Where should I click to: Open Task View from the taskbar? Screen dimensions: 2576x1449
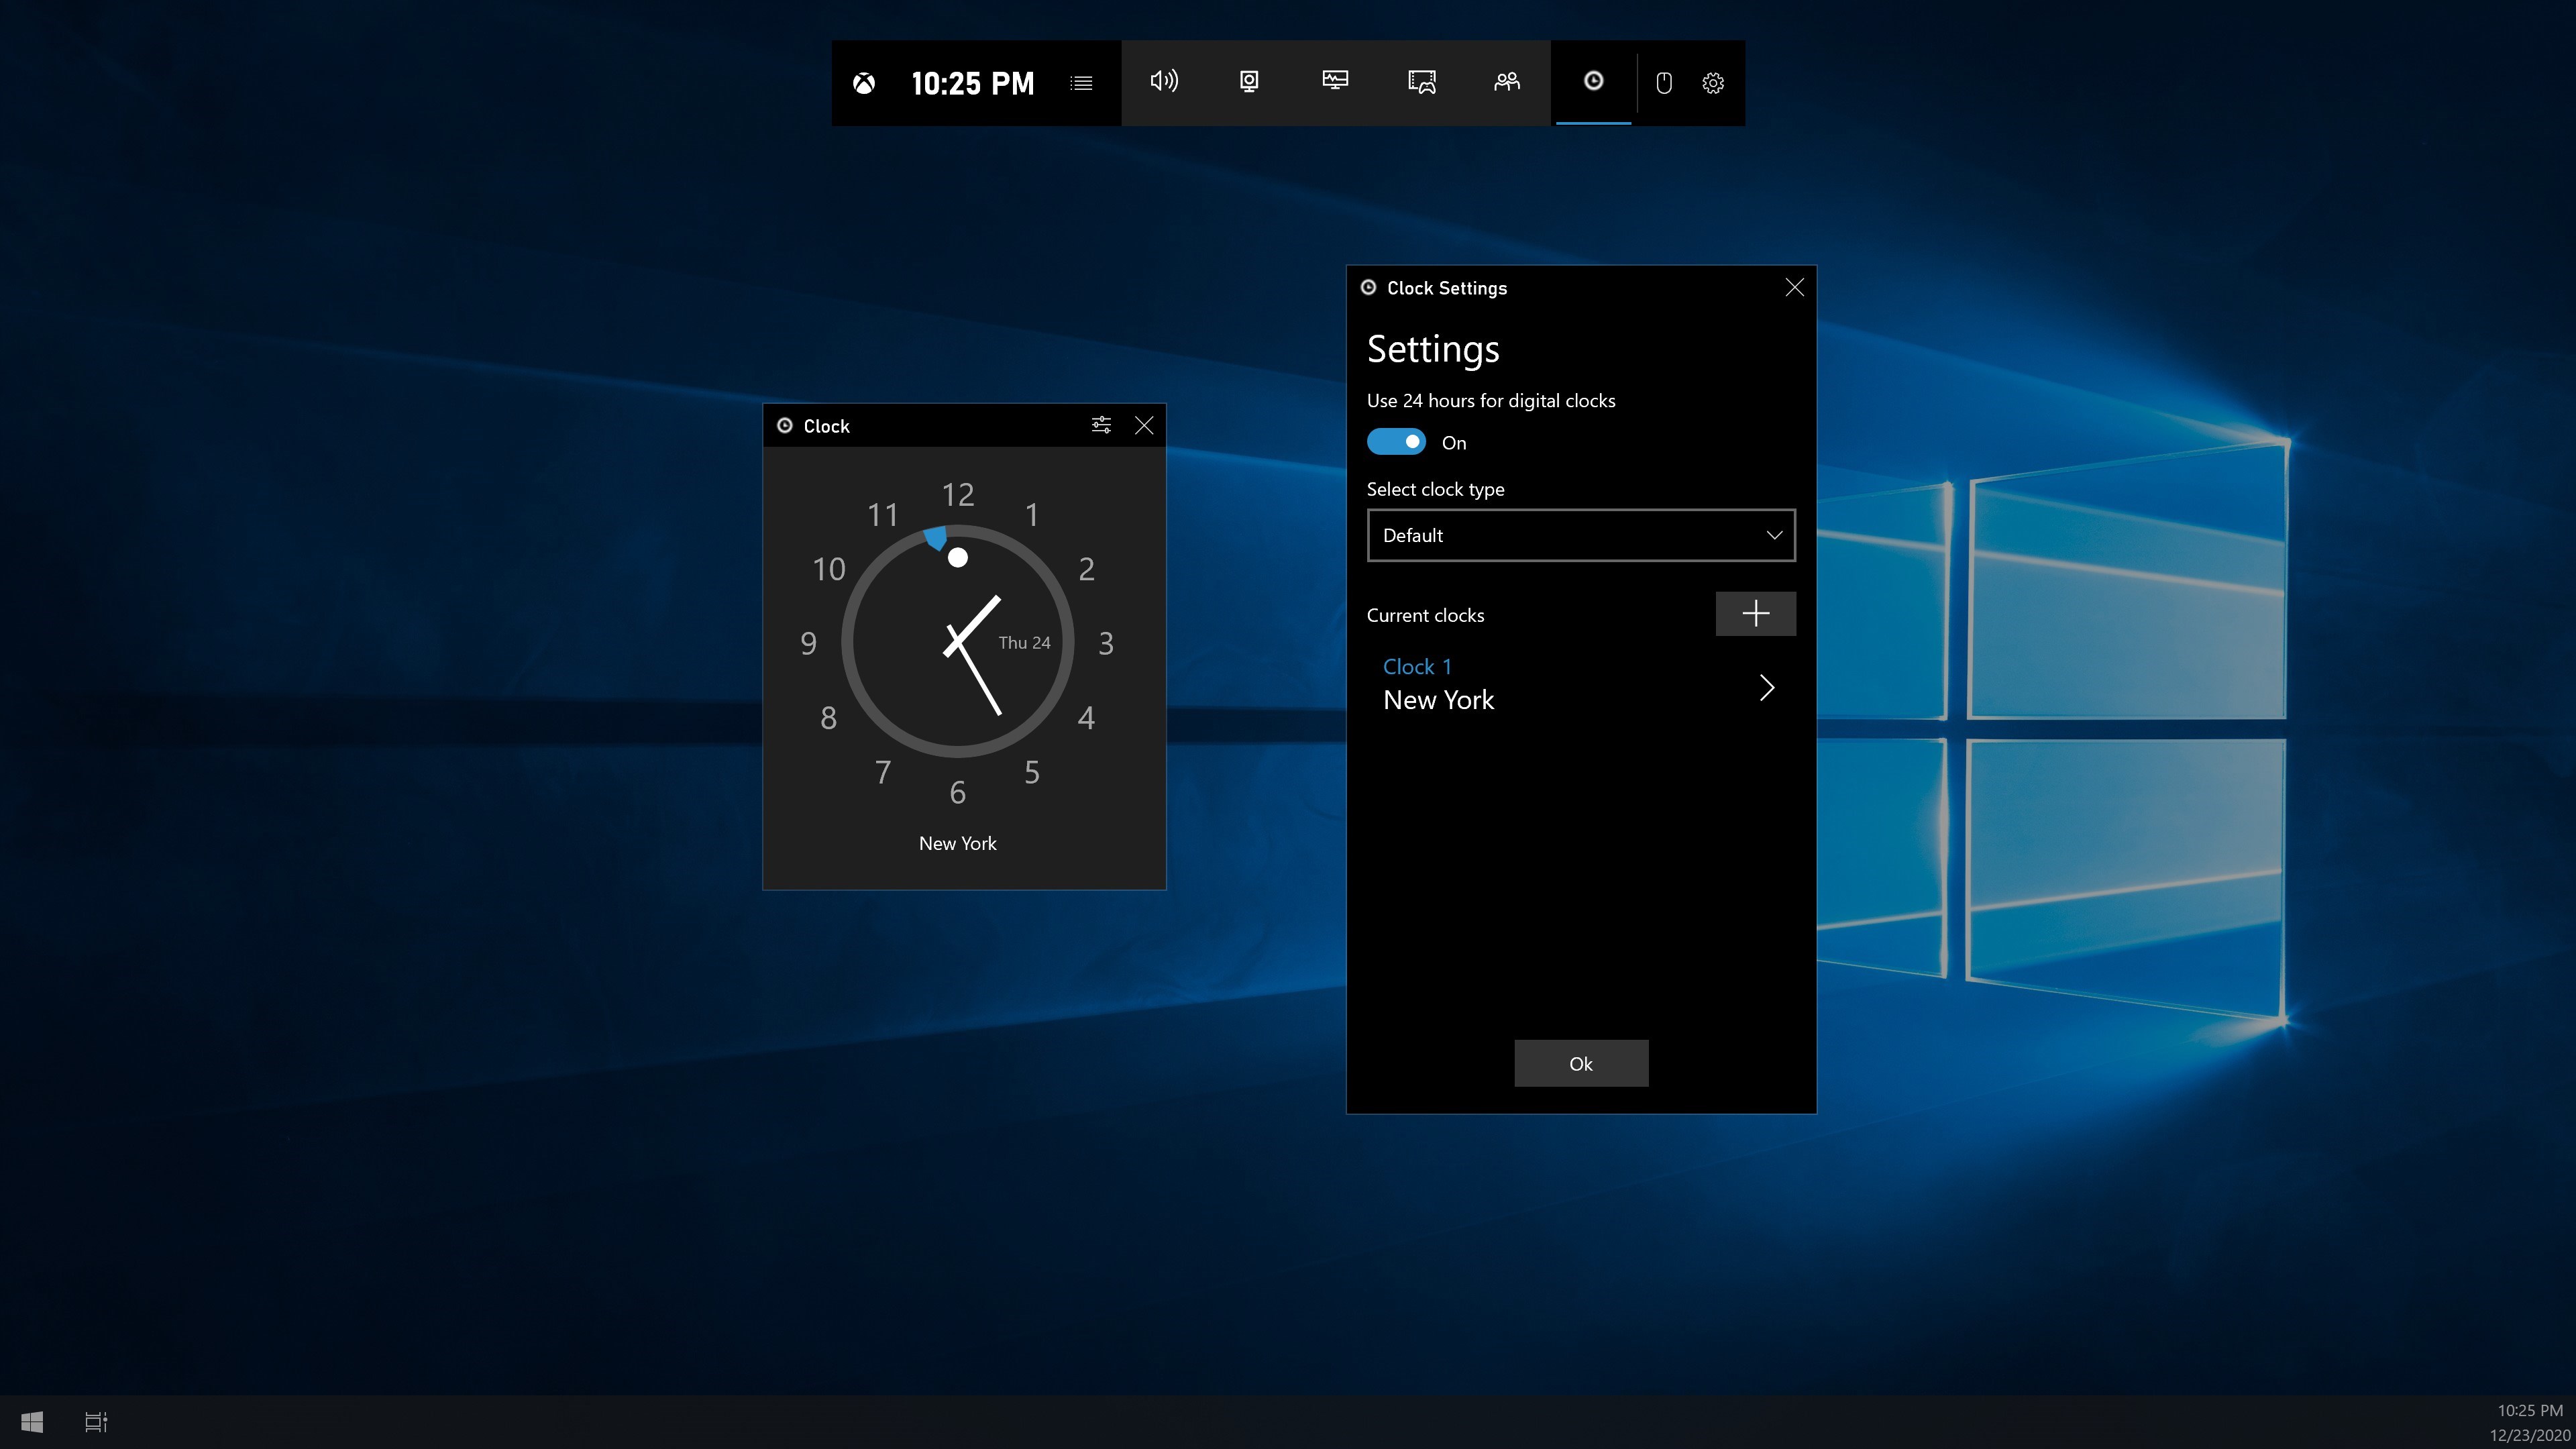[x=96, y=1421]
